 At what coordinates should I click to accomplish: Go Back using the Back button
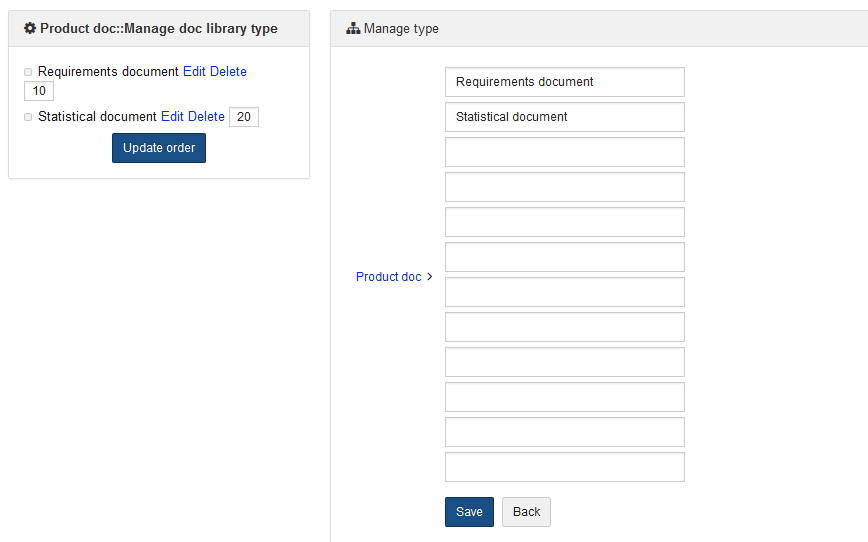click(x=526, y=512)
